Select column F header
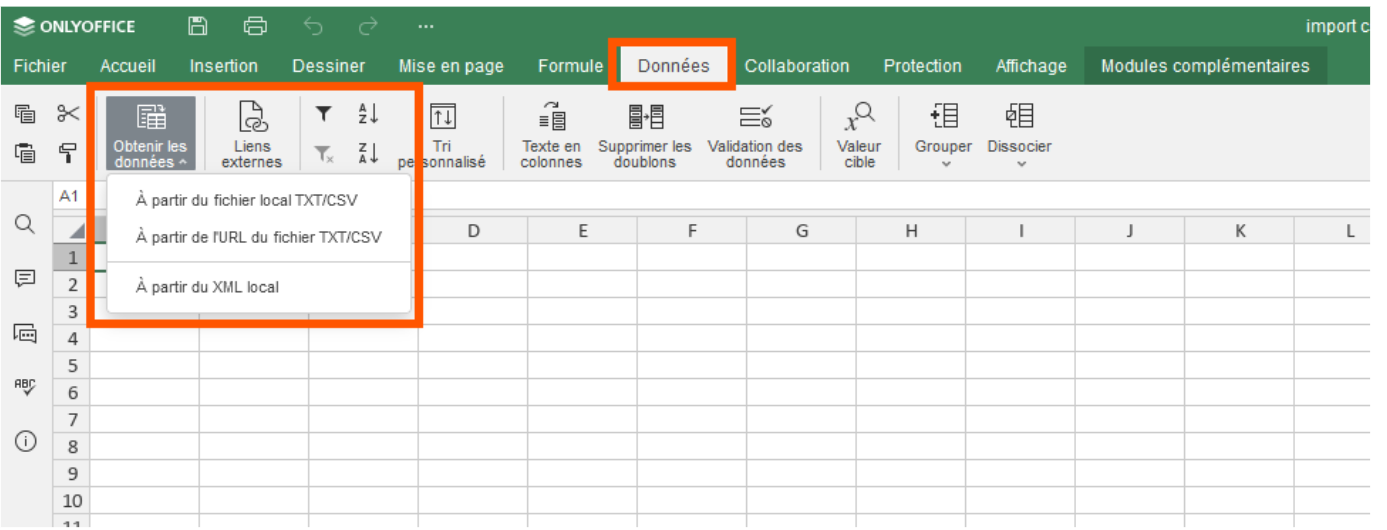 [x=692, y=231]
